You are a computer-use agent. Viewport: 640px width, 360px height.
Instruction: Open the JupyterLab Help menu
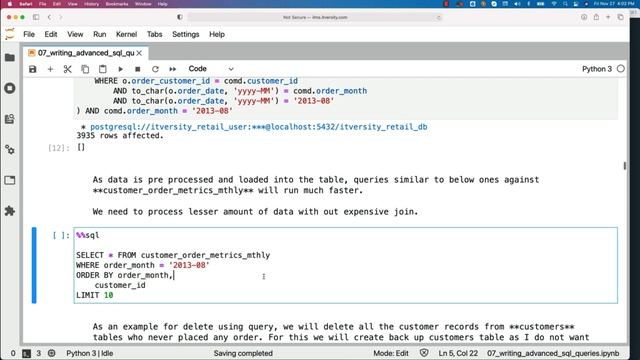(x=217, y=34)
